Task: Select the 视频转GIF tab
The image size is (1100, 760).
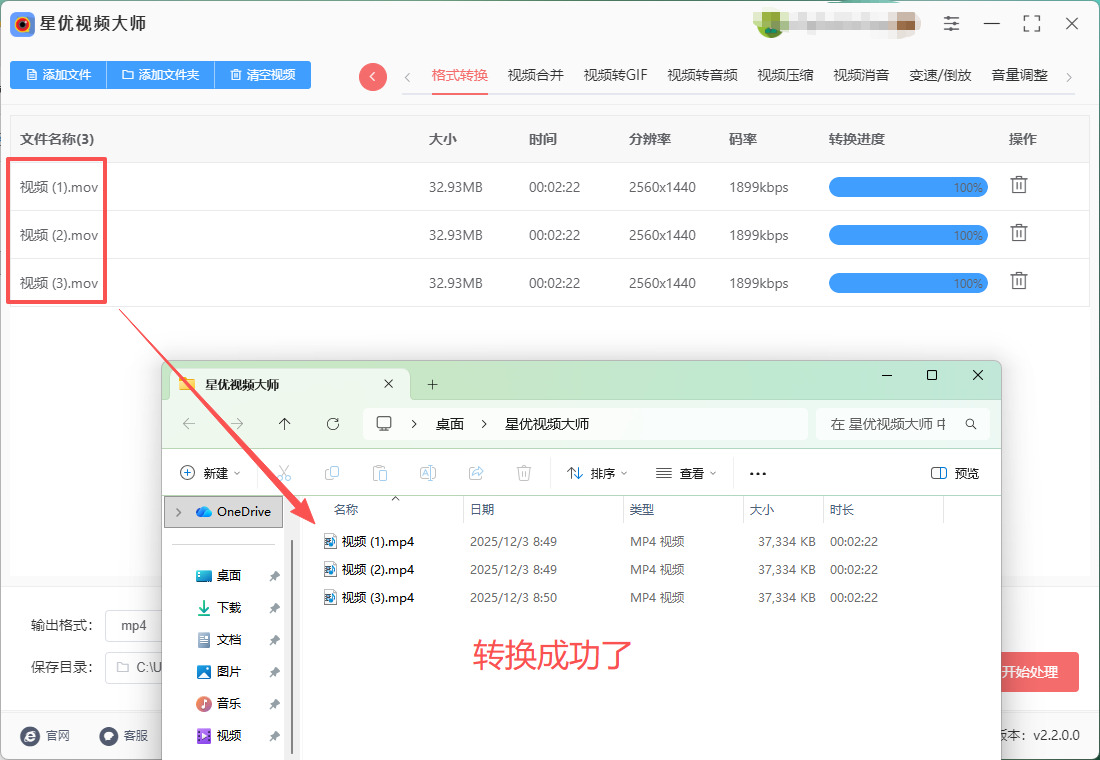Action: coord(615,75)
